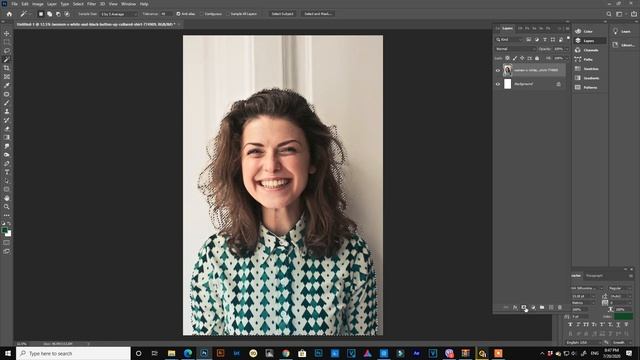Choose New Selection mode icon

pos(41,14)
